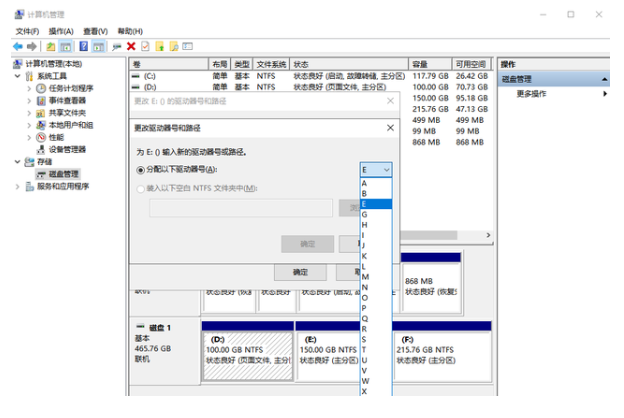The height and width of the screenshot is (418, 624).
Task: Select the 系统工具 tree node
Action: click(52, 76)
